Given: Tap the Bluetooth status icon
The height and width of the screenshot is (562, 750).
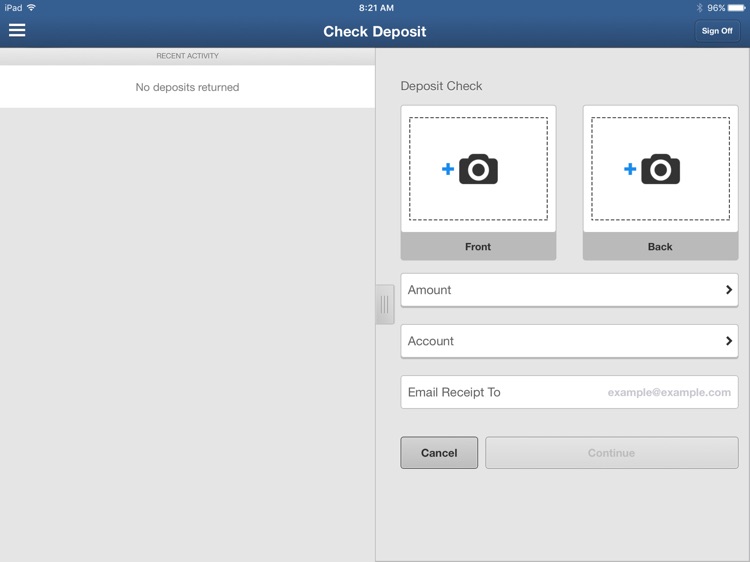Looking at the screenshot, I should 699,8.
